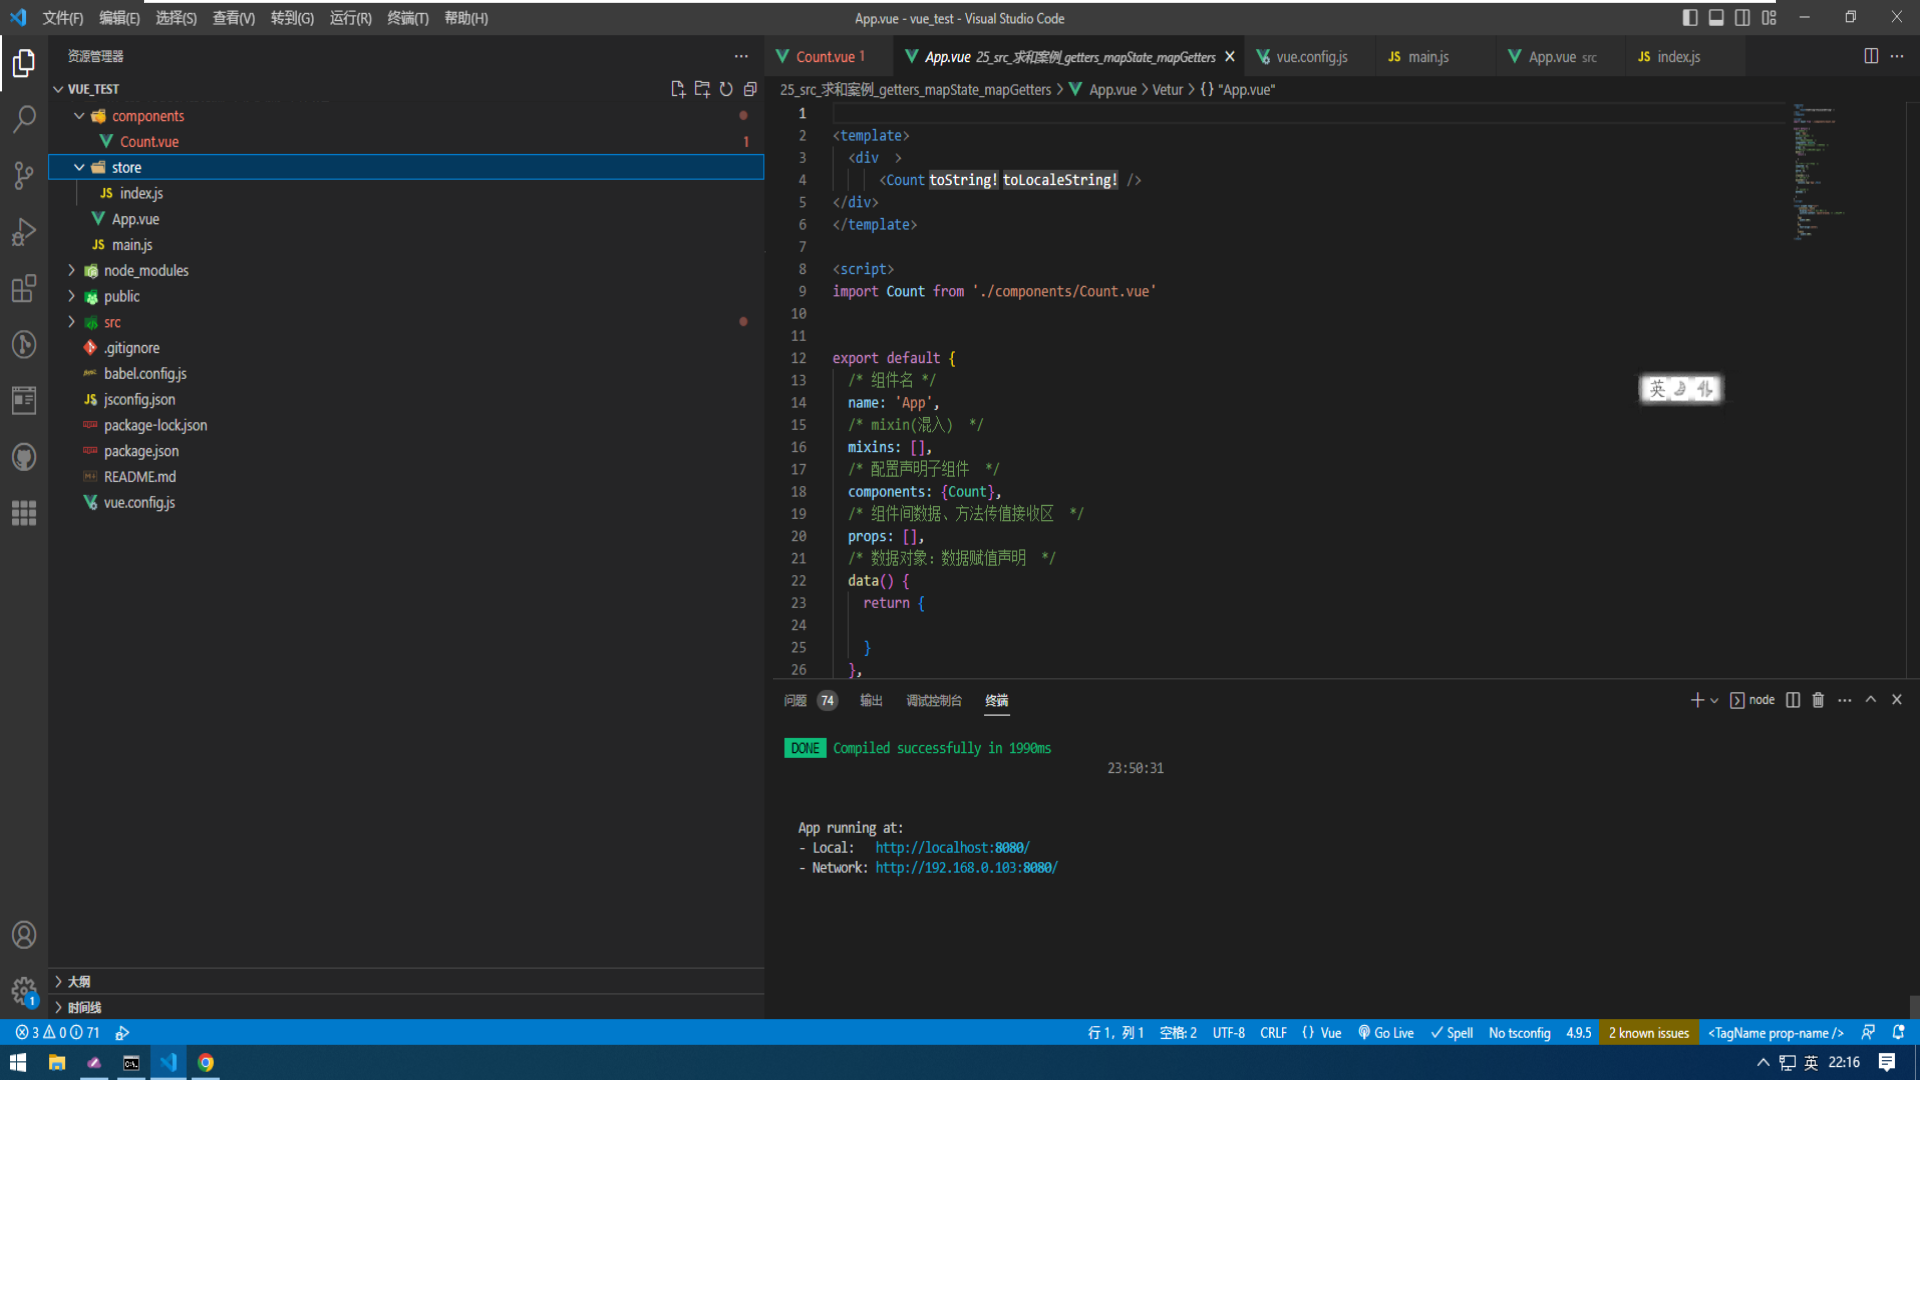Open the Accounts menu icon
Screen dimensions: 1920x1307
[24, 935]
